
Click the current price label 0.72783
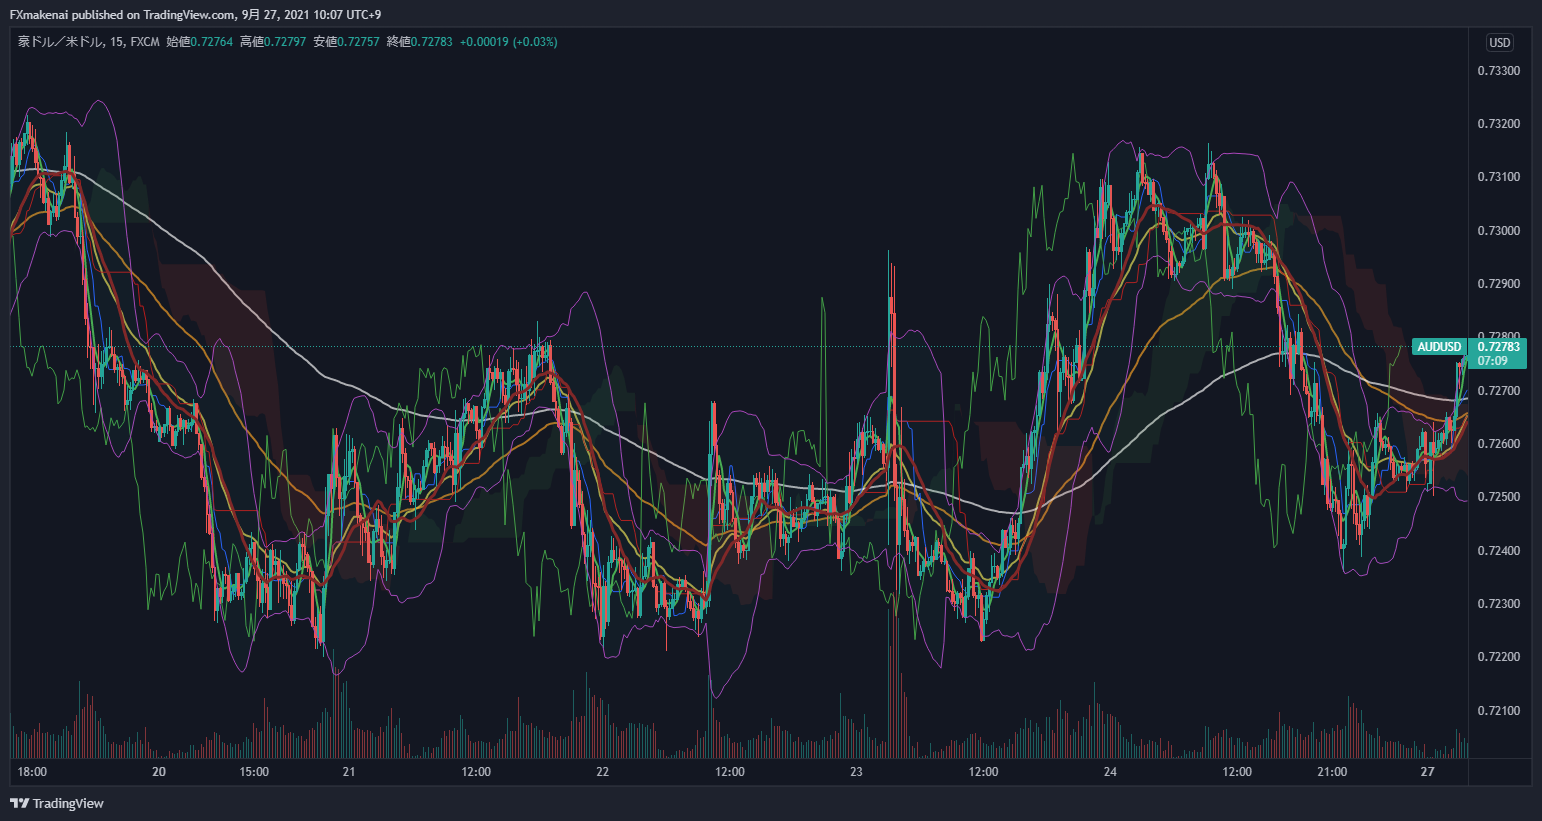click(x=1498, y=347)
